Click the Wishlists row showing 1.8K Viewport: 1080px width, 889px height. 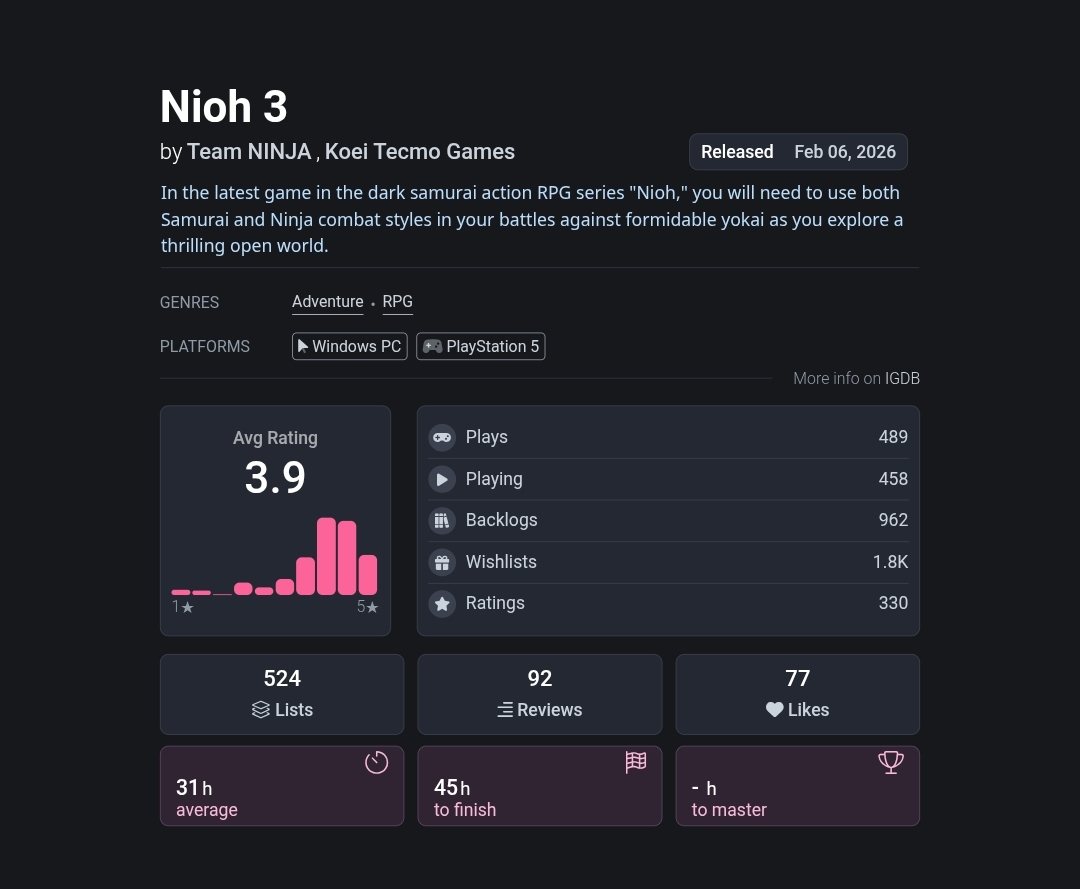[668, 563]
